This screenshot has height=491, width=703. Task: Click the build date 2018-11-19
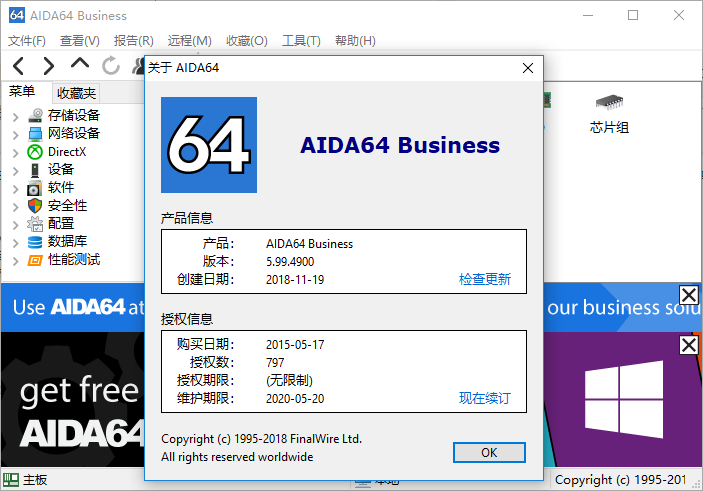[x=295, y=279]
